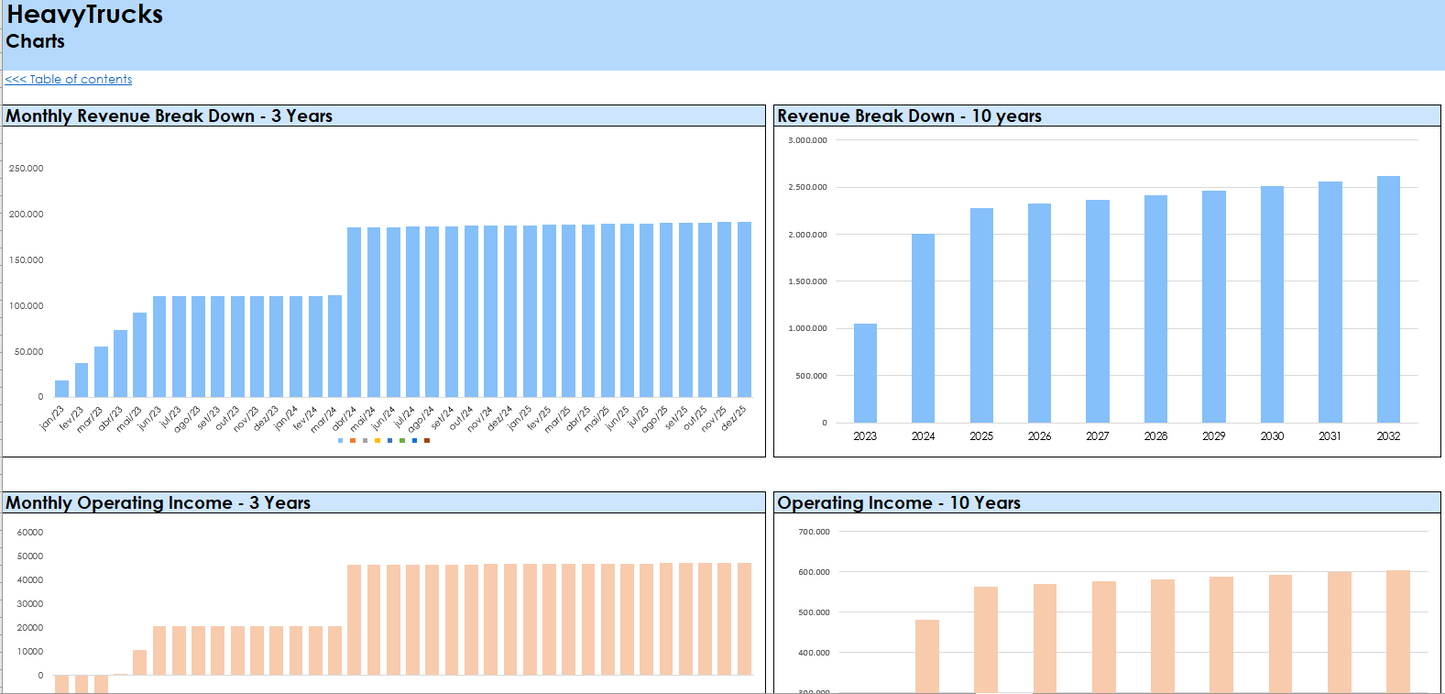Click the brown legend marker under monthly revenue
The image size is (1445, 694).
[x=427, y=441]
